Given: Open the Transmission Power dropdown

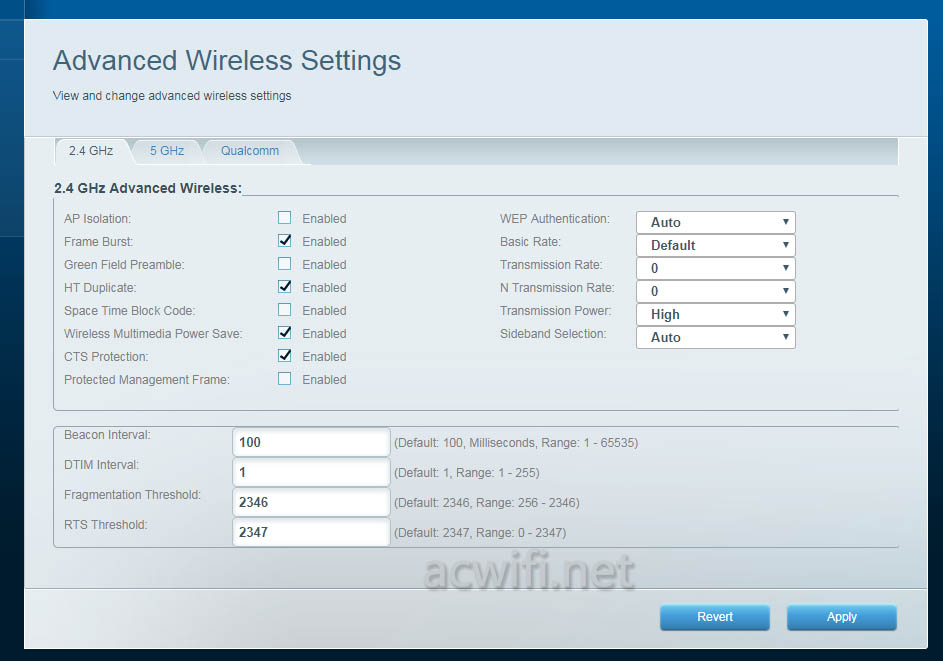Looking at the screenshot, I should point(716,315).
